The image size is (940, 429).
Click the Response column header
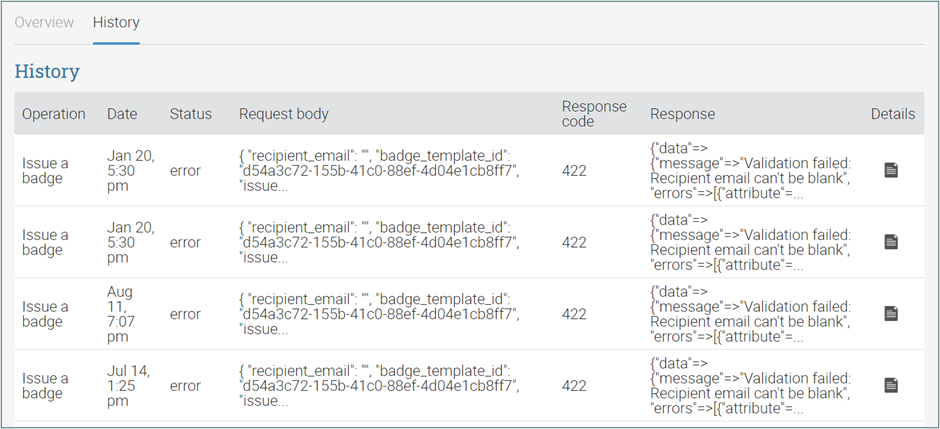[682, 114]
